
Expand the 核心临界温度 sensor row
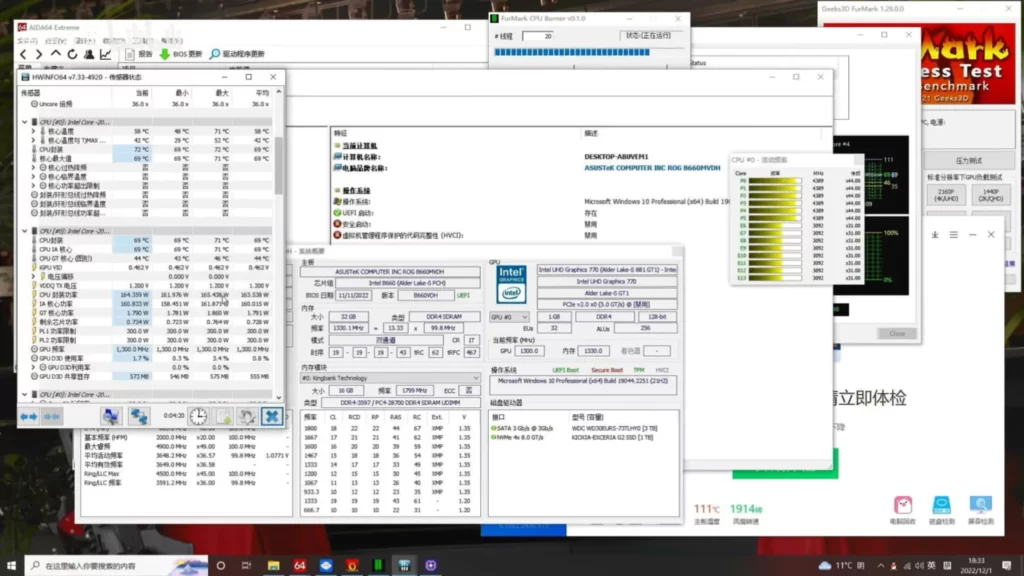pos(33,177)
